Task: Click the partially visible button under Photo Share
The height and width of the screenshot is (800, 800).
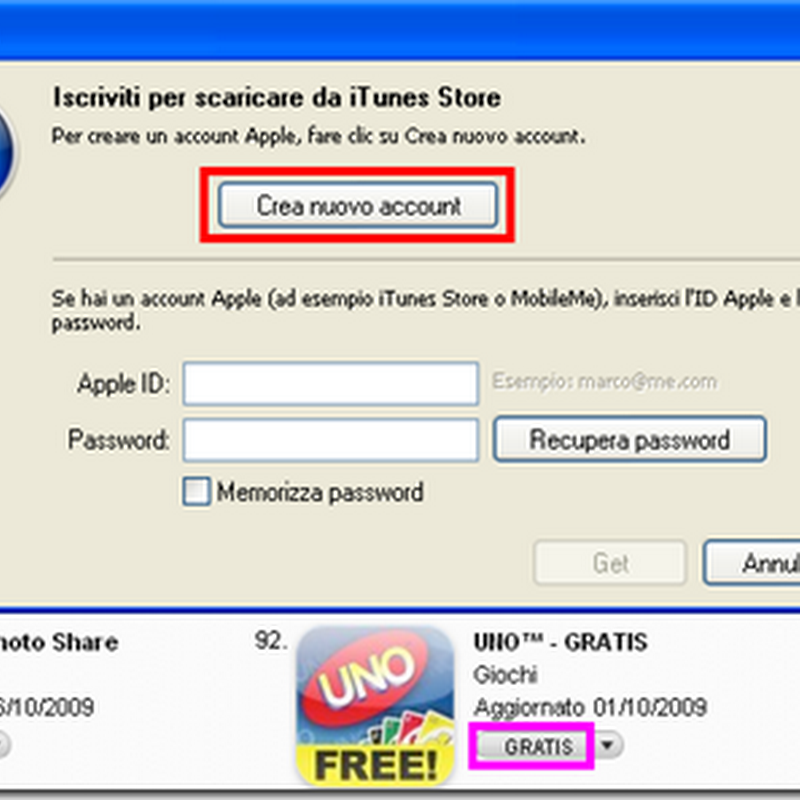Action: point(5,745)
